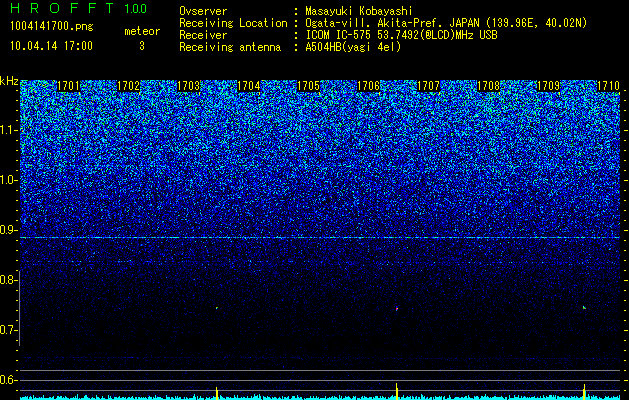Click the 1702 time marker
The width and height of the screenshot is (629, 400).
click(x=129, y=86)
